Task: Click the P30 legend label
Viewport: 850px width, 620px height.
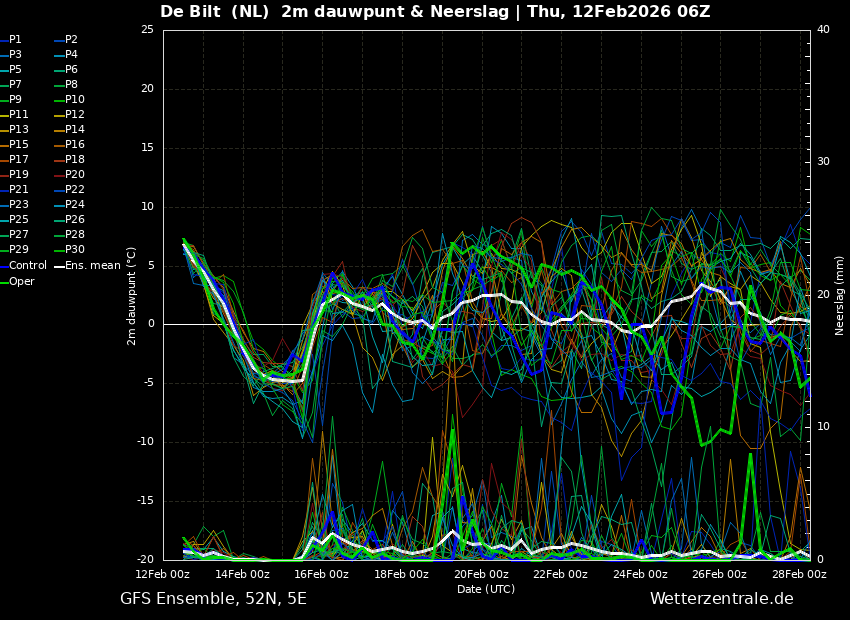Action: 75,250
